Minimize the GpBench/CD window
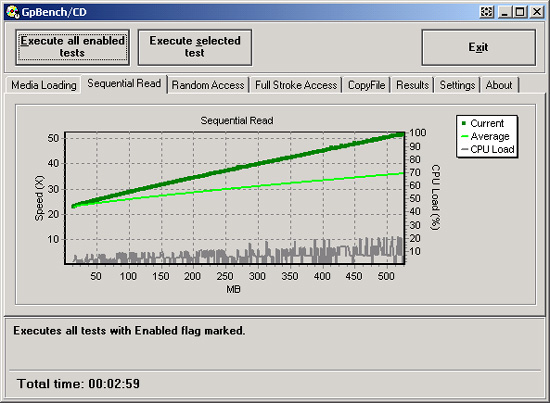Screen dimensions: 550x403 click(x=505, y=12)
